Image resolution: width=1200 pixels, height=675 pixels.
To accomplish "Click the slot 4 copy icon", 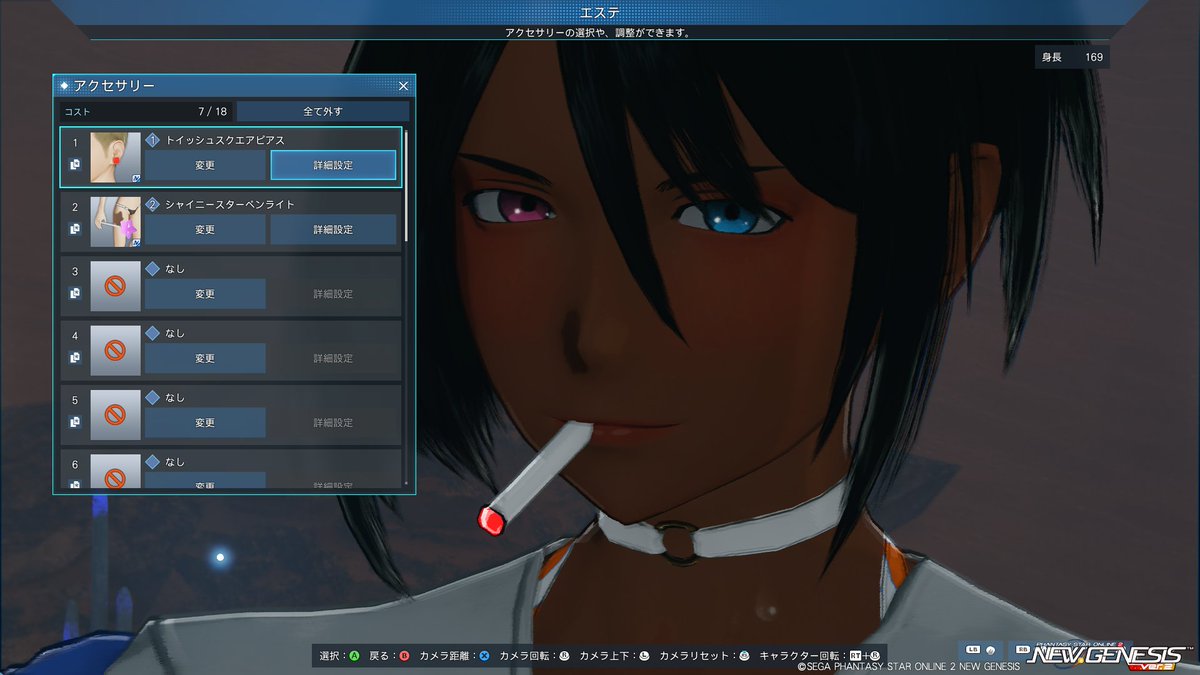I will (75, 357).
